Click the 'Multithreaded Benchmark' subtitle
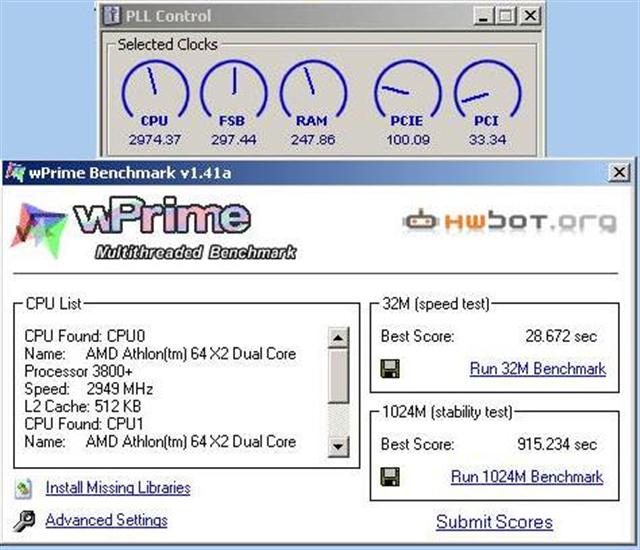640x550 pixels. point(196,253)
